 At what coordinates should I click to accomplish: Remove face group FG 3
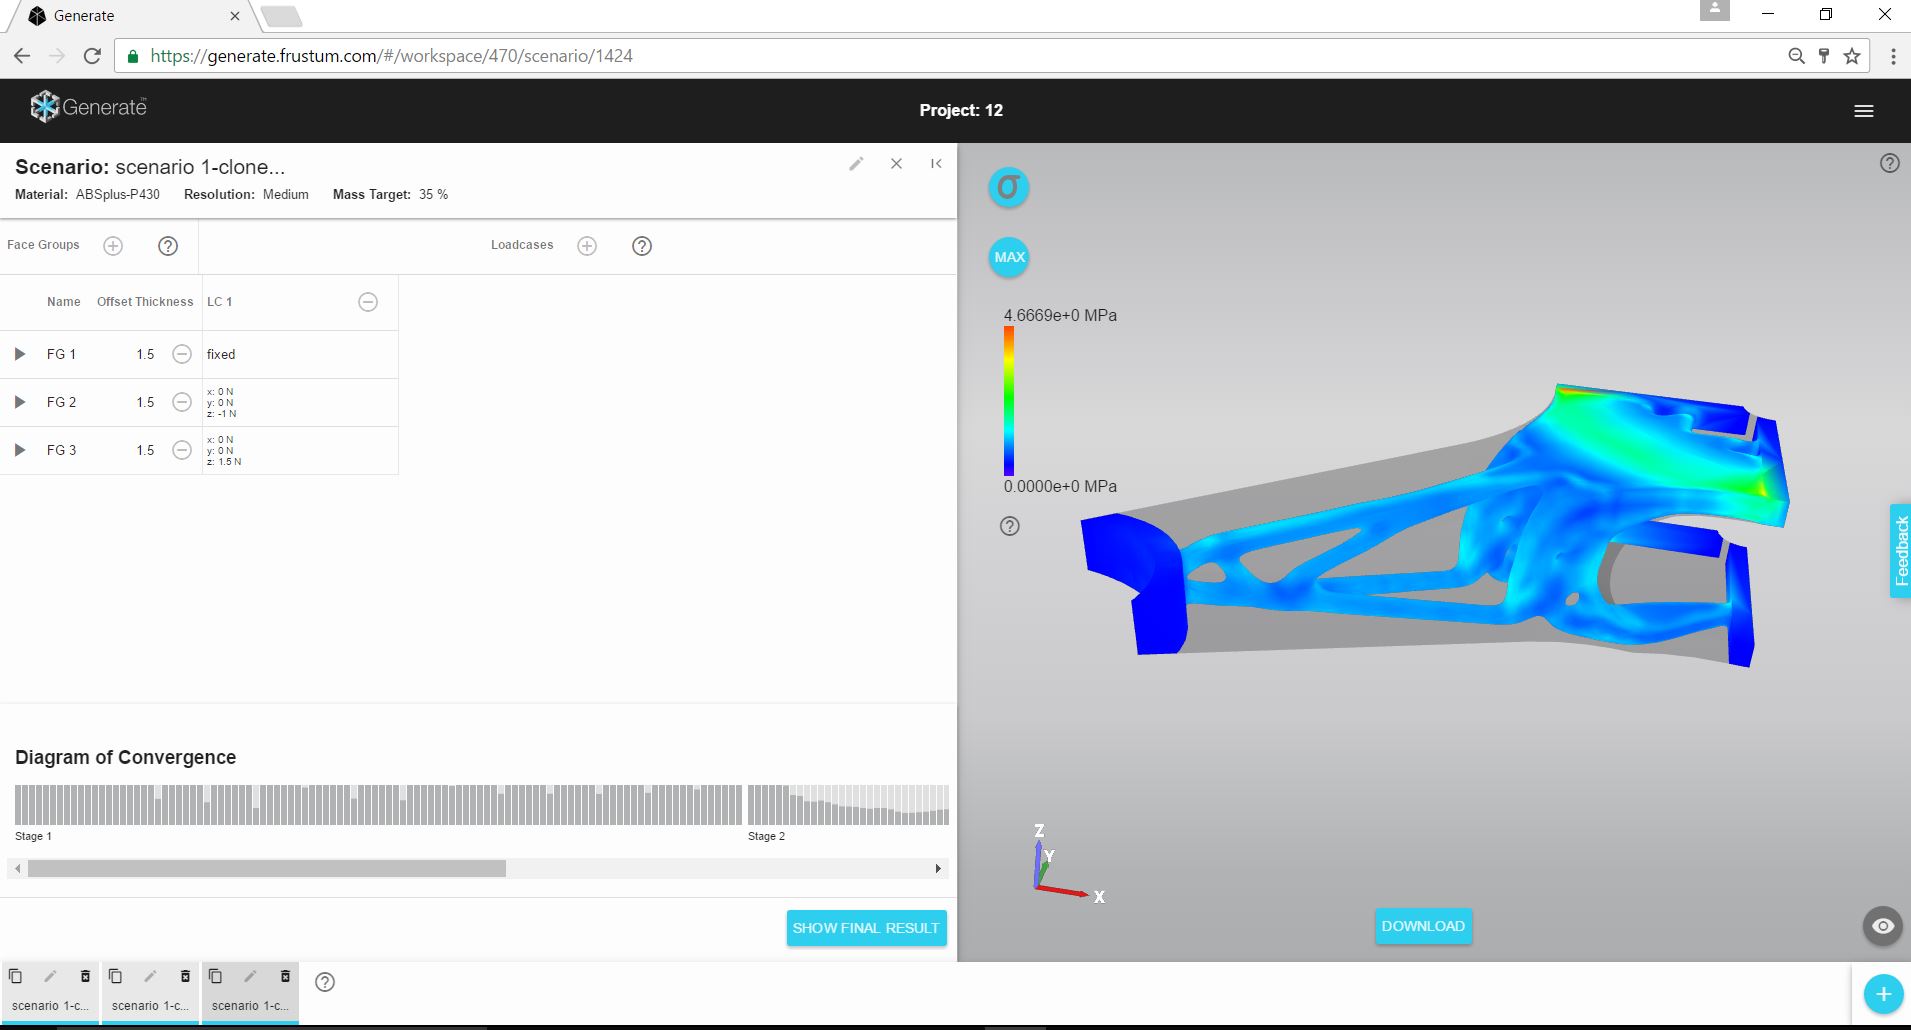pos(182,450)
